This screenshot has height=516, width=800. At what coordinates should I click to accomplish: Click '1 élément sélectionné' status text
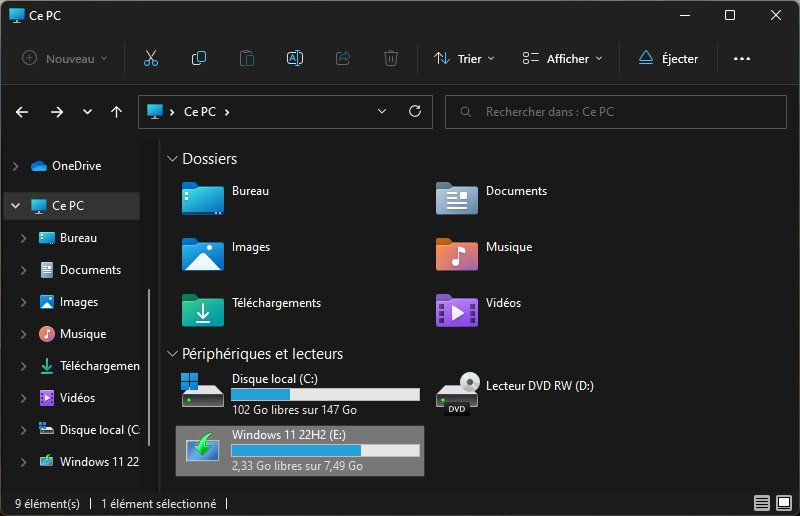tap(159, 504)
